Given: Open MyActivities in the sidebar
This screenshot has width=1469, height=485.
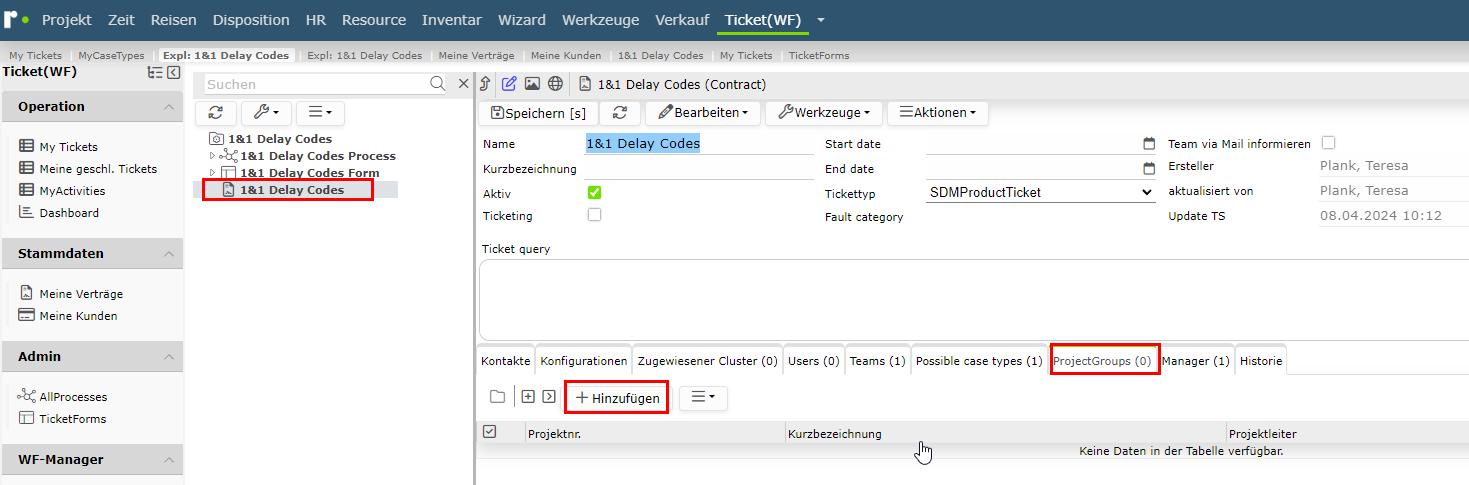Looking at the screenshot, I should 72,191.
